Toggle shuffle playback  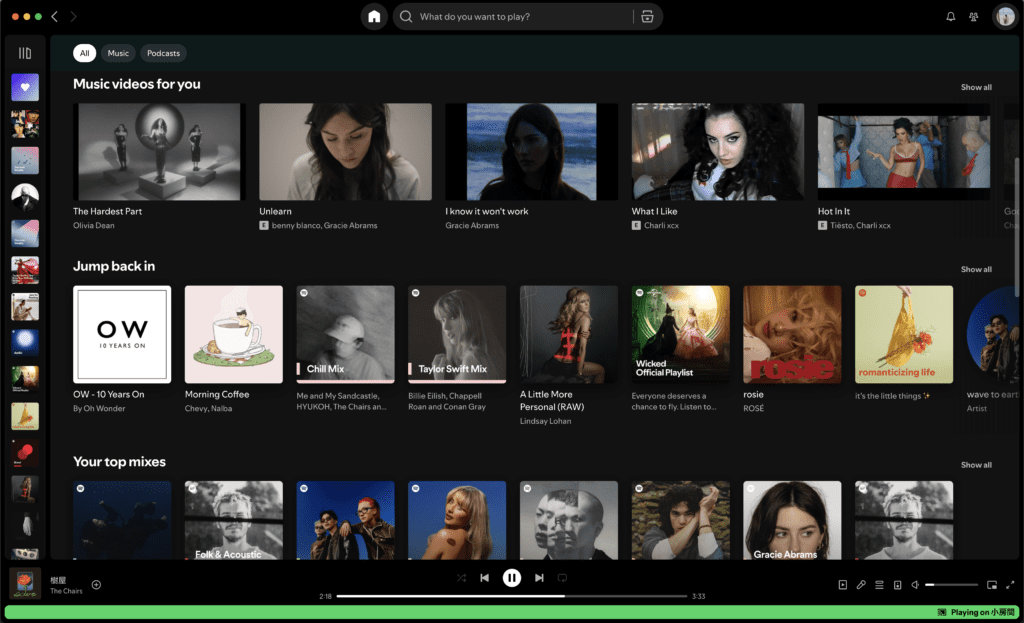[x=461, y=577]
